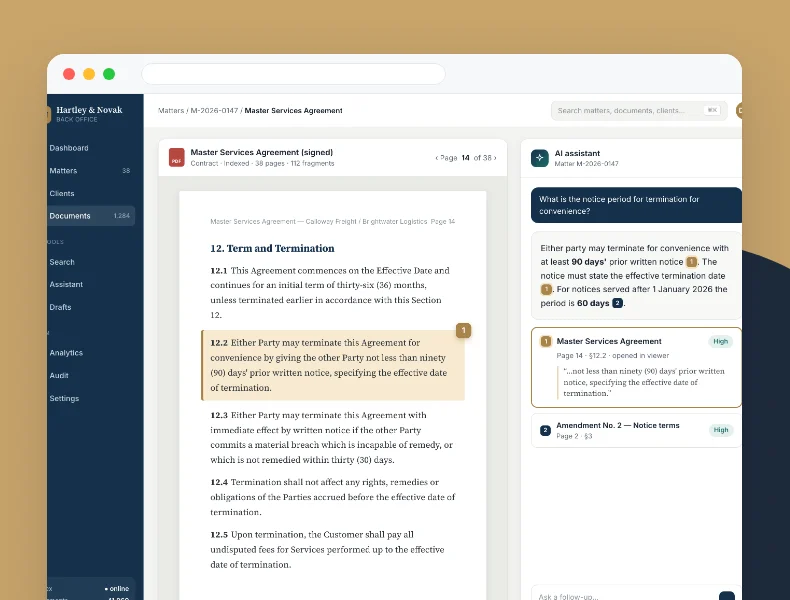Click the '12. Term and Termination' heading

272,248
